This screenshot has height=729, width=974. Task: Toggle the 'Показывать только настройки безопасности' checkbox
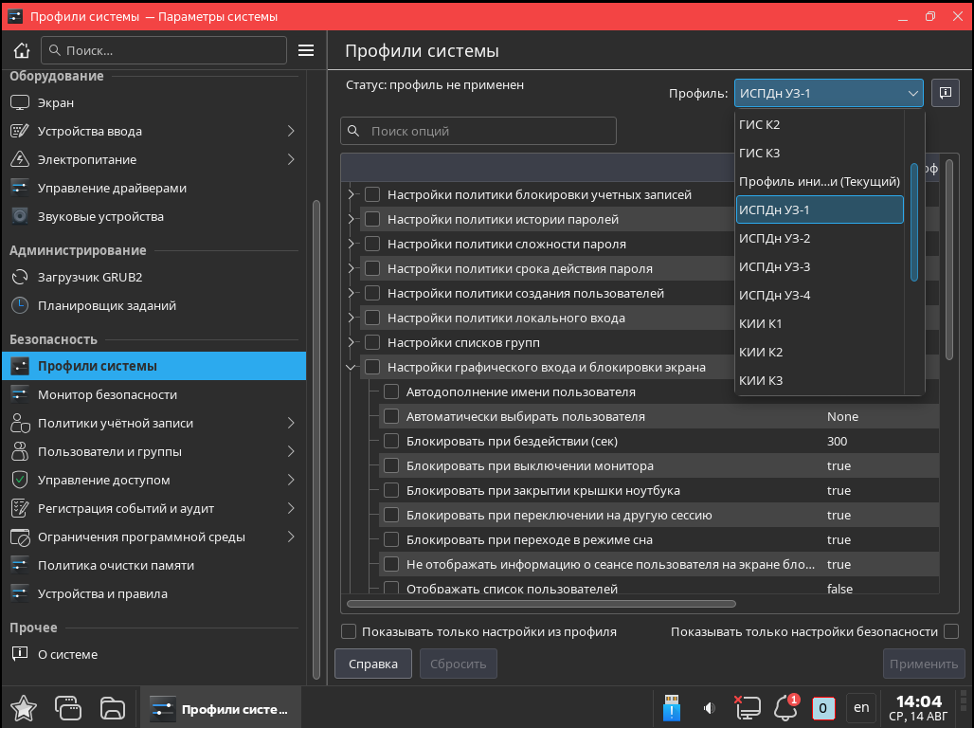[951, 631]
